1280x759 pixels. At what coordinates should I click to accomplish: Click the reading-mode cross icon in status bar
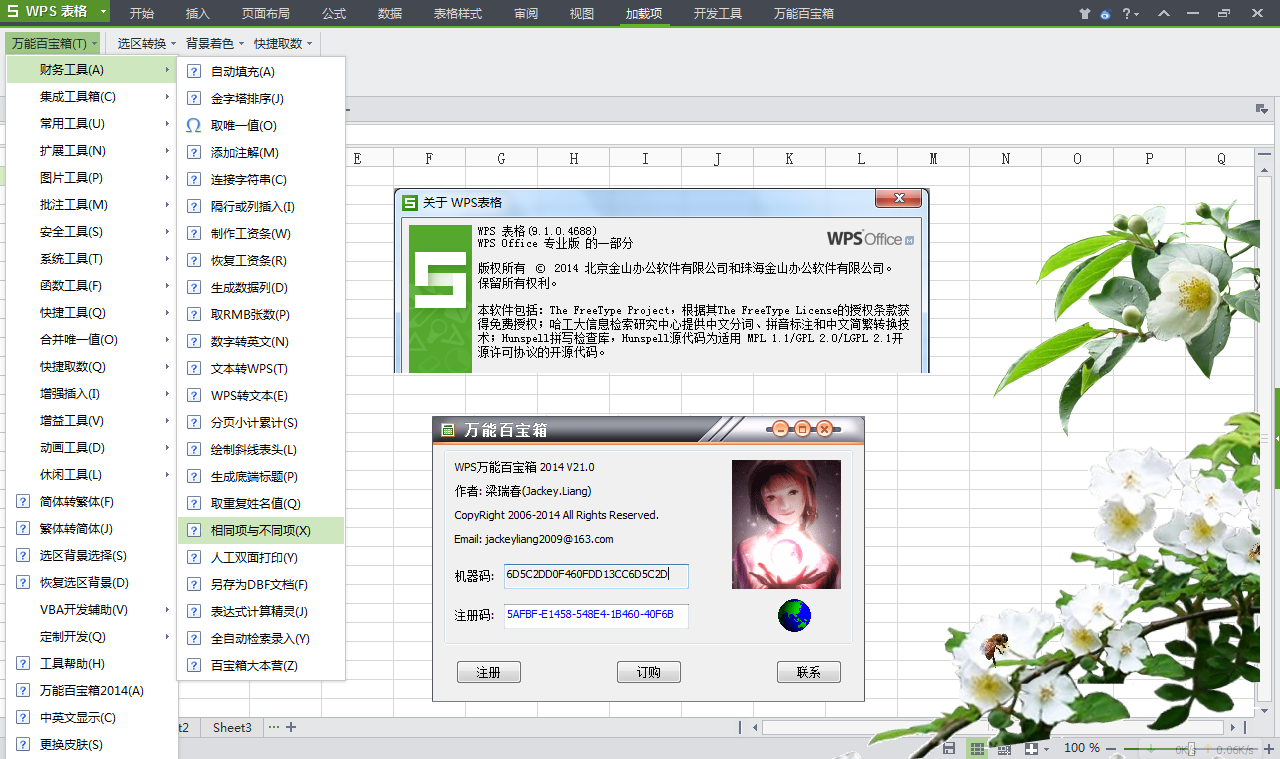(x=1031, y=748)
